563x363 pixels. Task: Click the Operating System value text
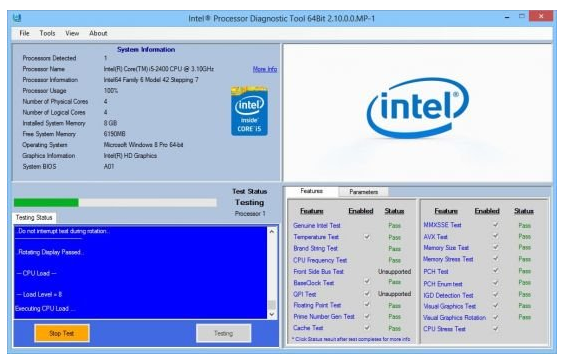point(143,145)
